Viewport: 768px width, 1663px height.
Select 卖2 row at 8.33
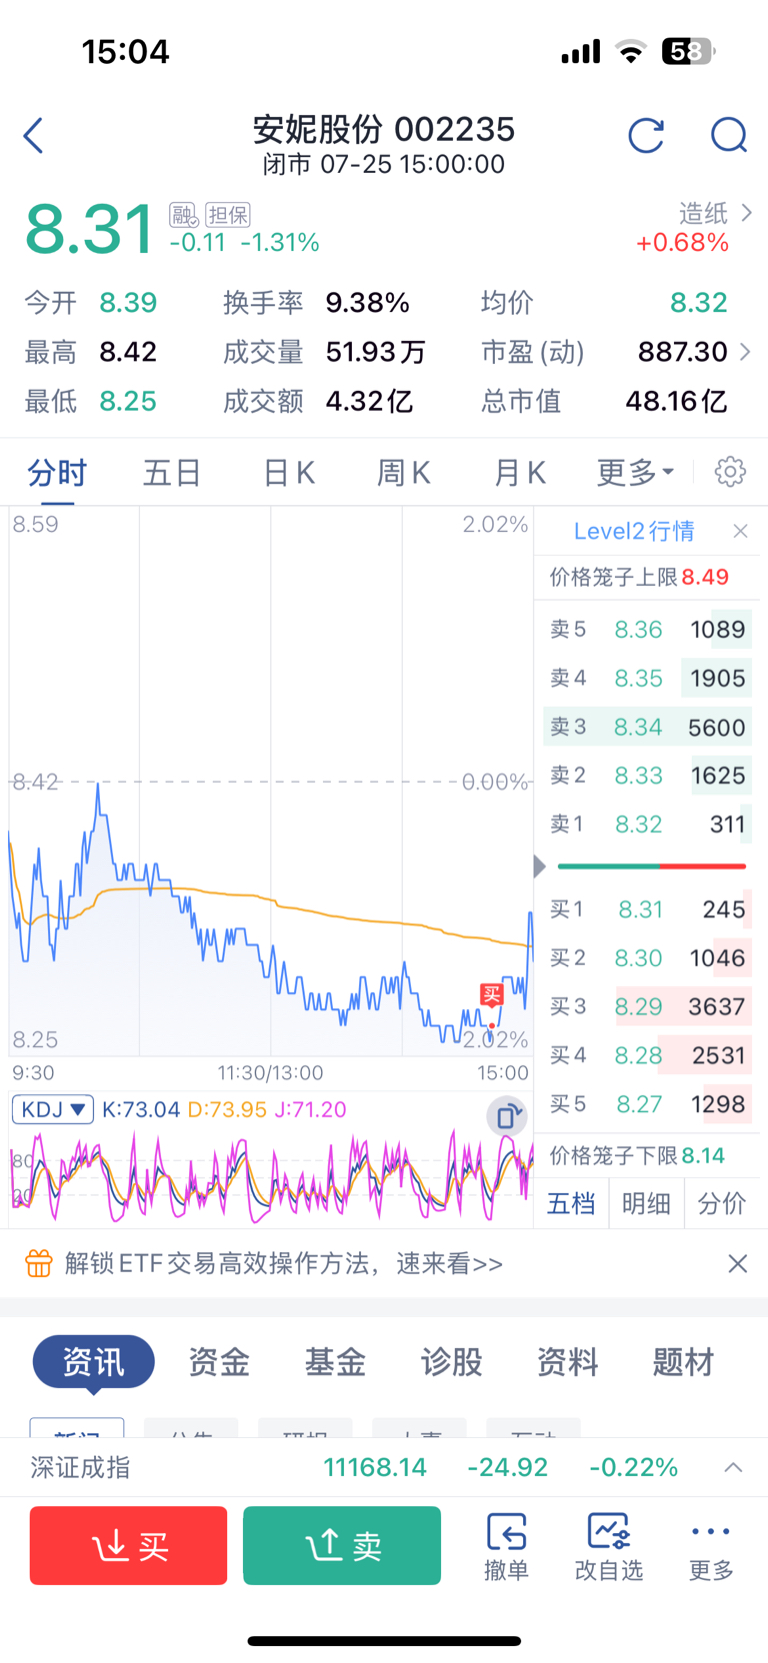647,775
